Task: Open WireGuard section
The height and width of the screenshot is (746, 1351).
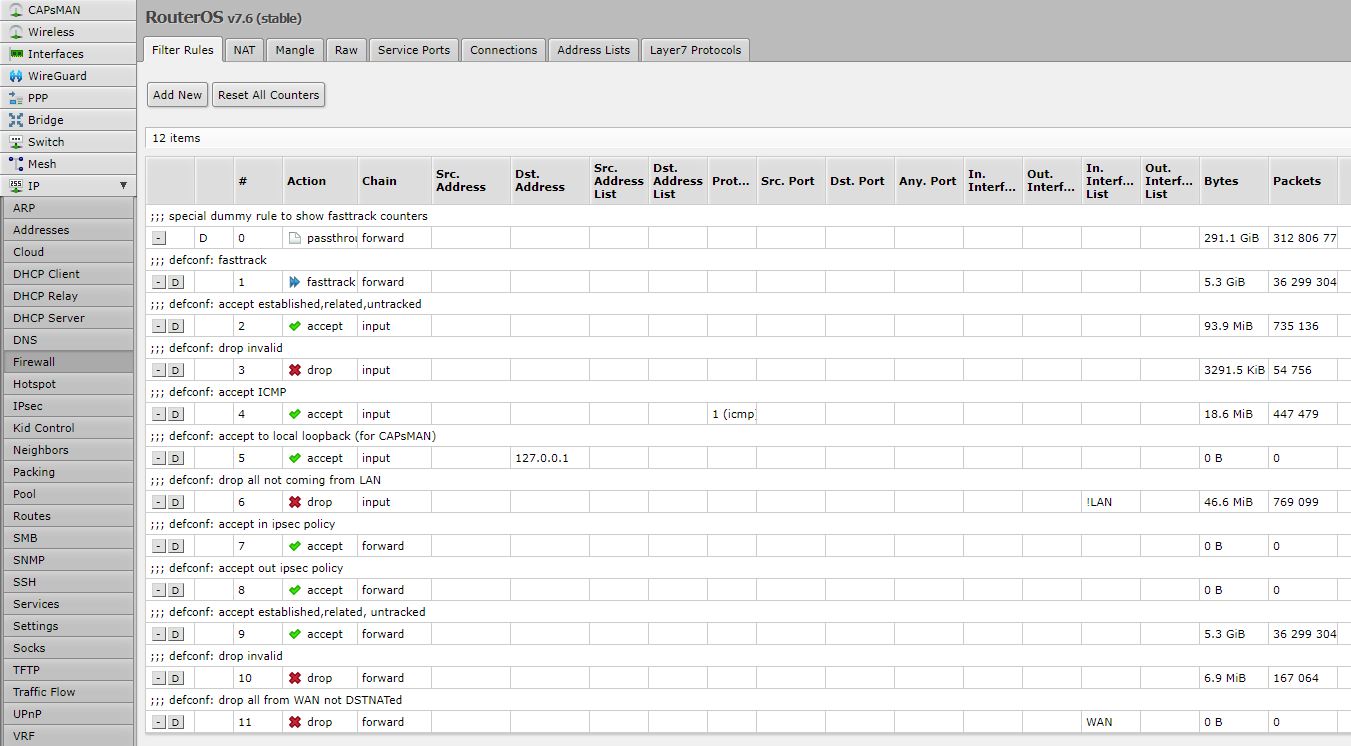Action: pyautogui.click(x=67, y=76)
